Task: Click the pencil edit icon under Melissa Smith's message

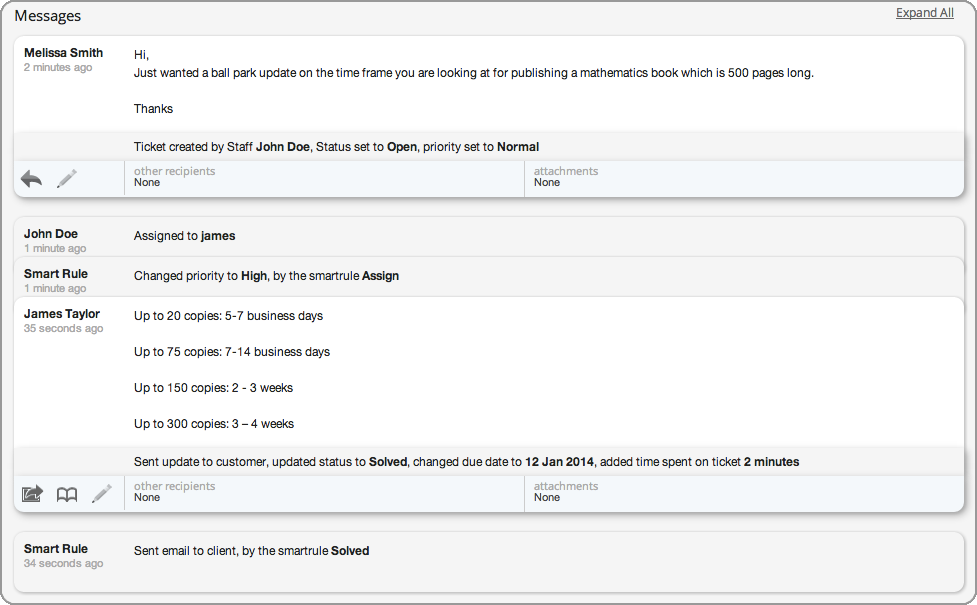Action: point(67,179)
